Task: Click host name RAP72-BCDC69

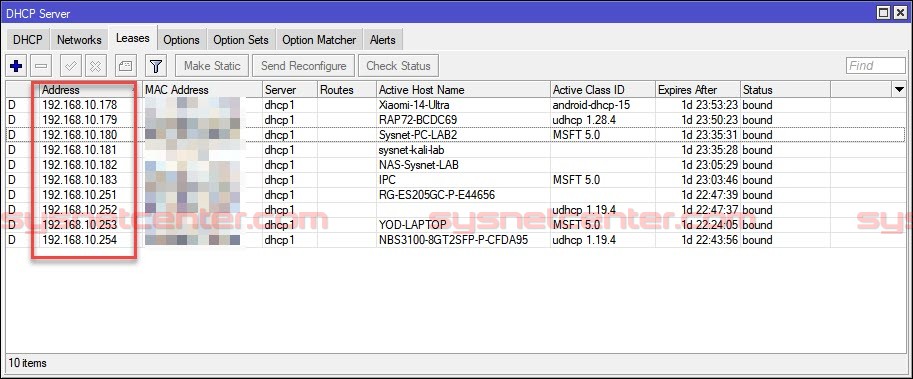Action: coord(418,120)
